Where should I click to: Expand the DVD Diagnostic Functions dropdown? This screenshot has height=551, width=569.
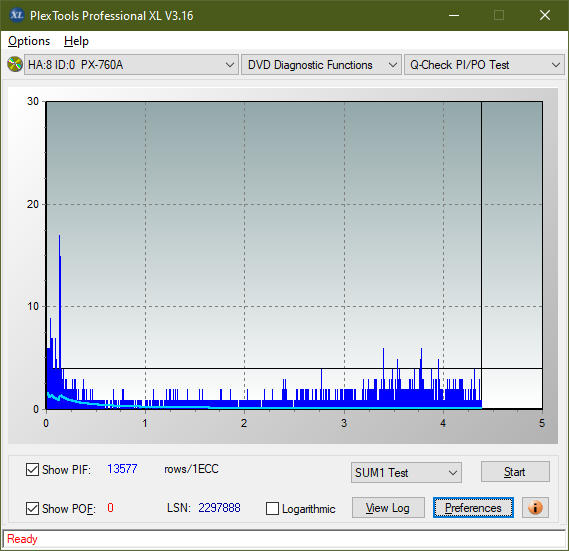coord(321,65)
